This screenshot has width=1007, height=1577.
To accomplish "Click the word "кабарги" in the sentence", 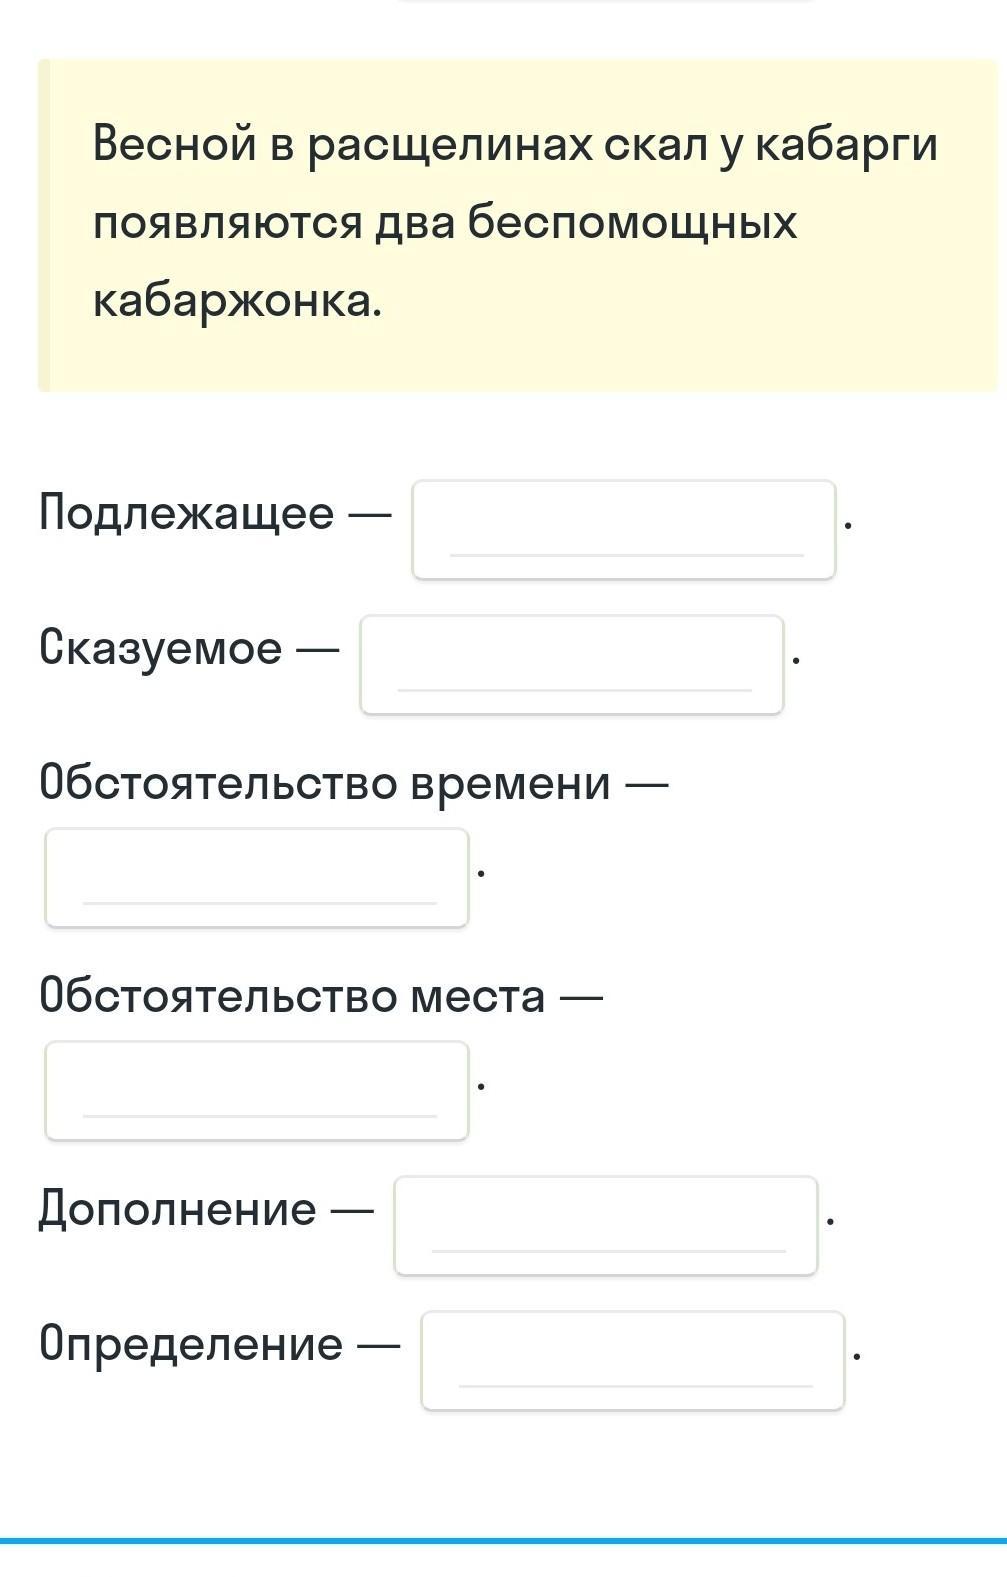I will (x=846, y=146).
